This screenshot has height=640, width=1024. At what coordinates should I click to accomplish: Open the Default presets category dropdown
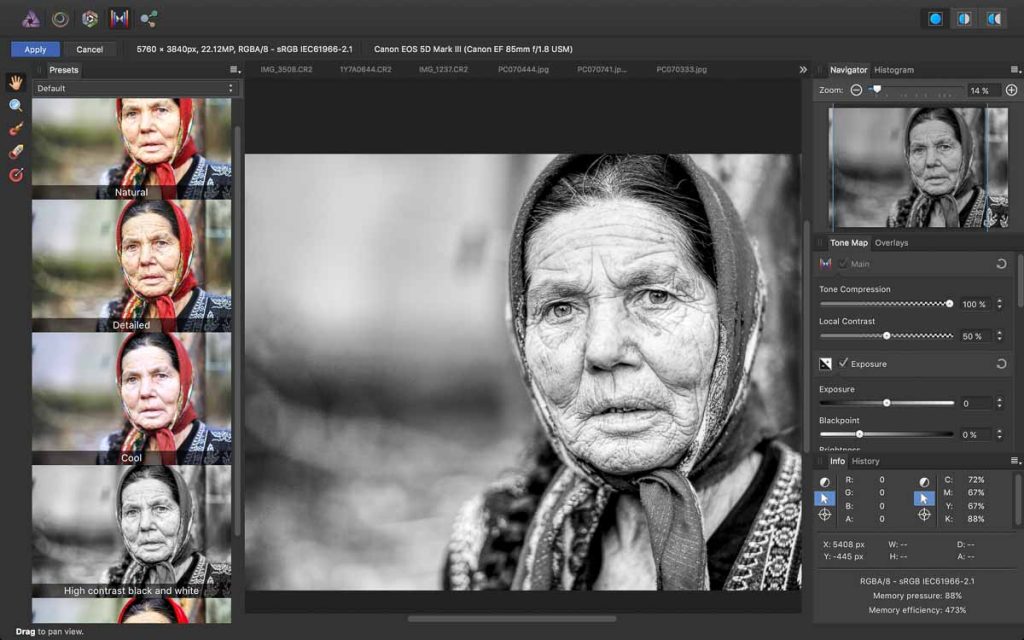[134, 88]
